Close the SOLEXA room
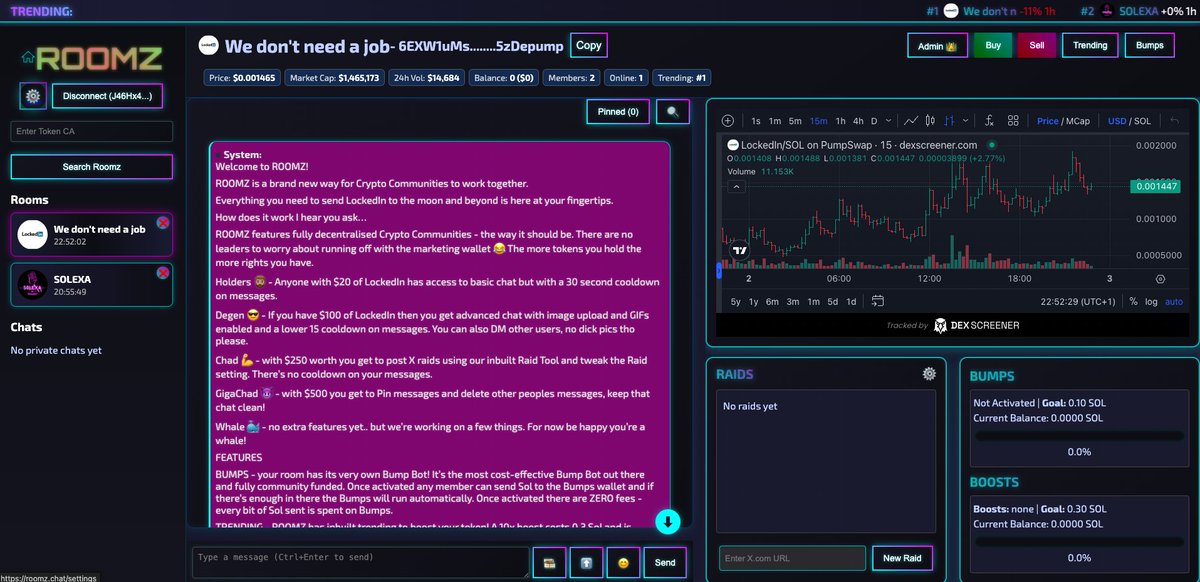1200x582 pixels. (163, 272)
